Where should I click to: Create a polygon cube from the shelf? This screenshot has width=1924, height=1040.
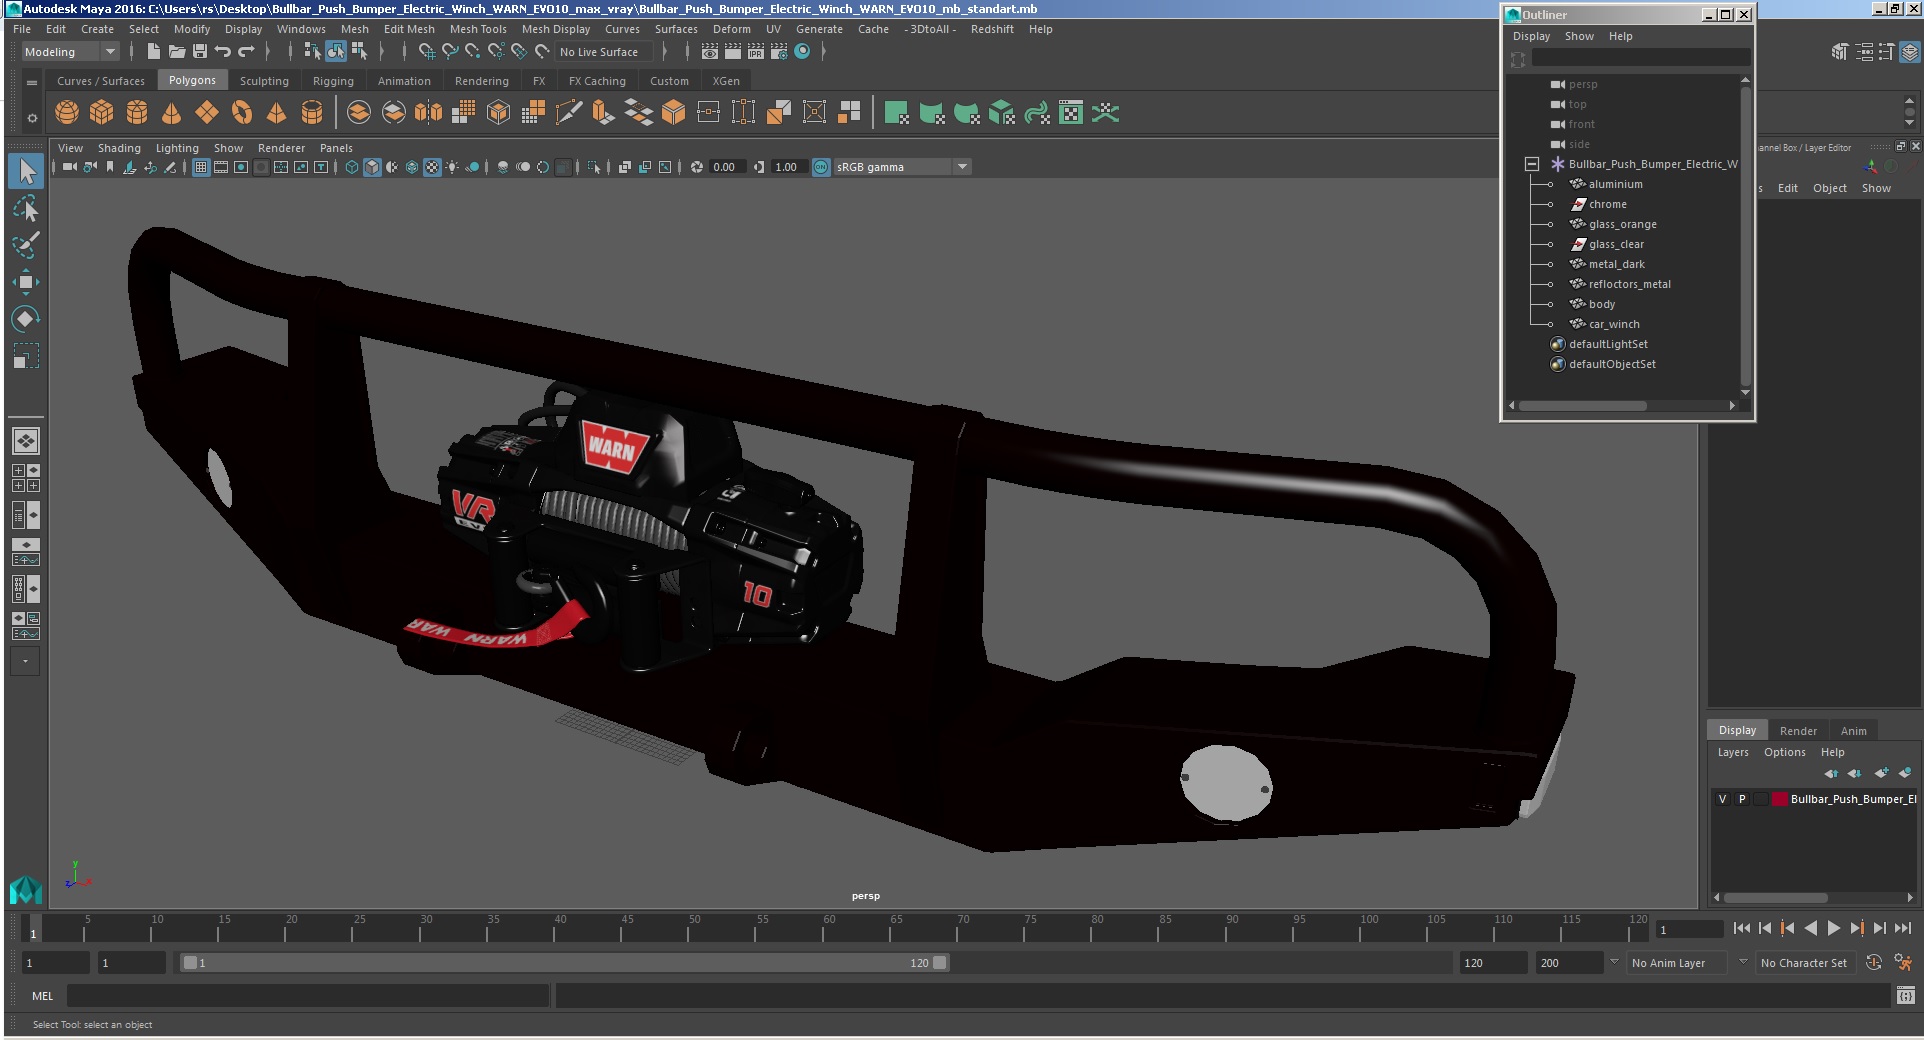[x=102, y=113]
